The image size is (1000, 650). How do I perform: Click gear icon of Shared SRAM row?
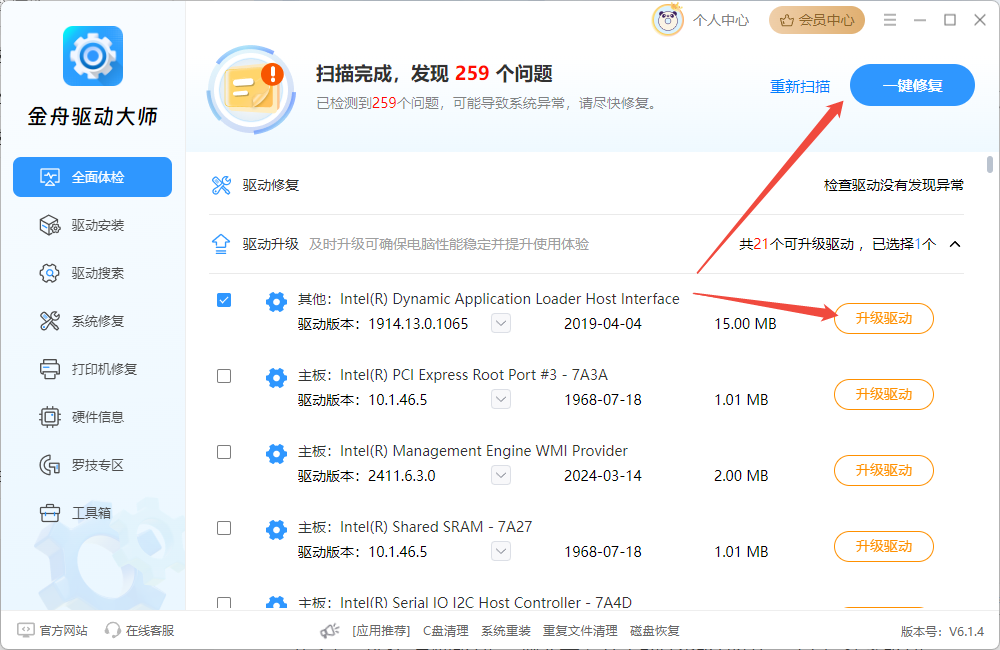tap(276, 529)
